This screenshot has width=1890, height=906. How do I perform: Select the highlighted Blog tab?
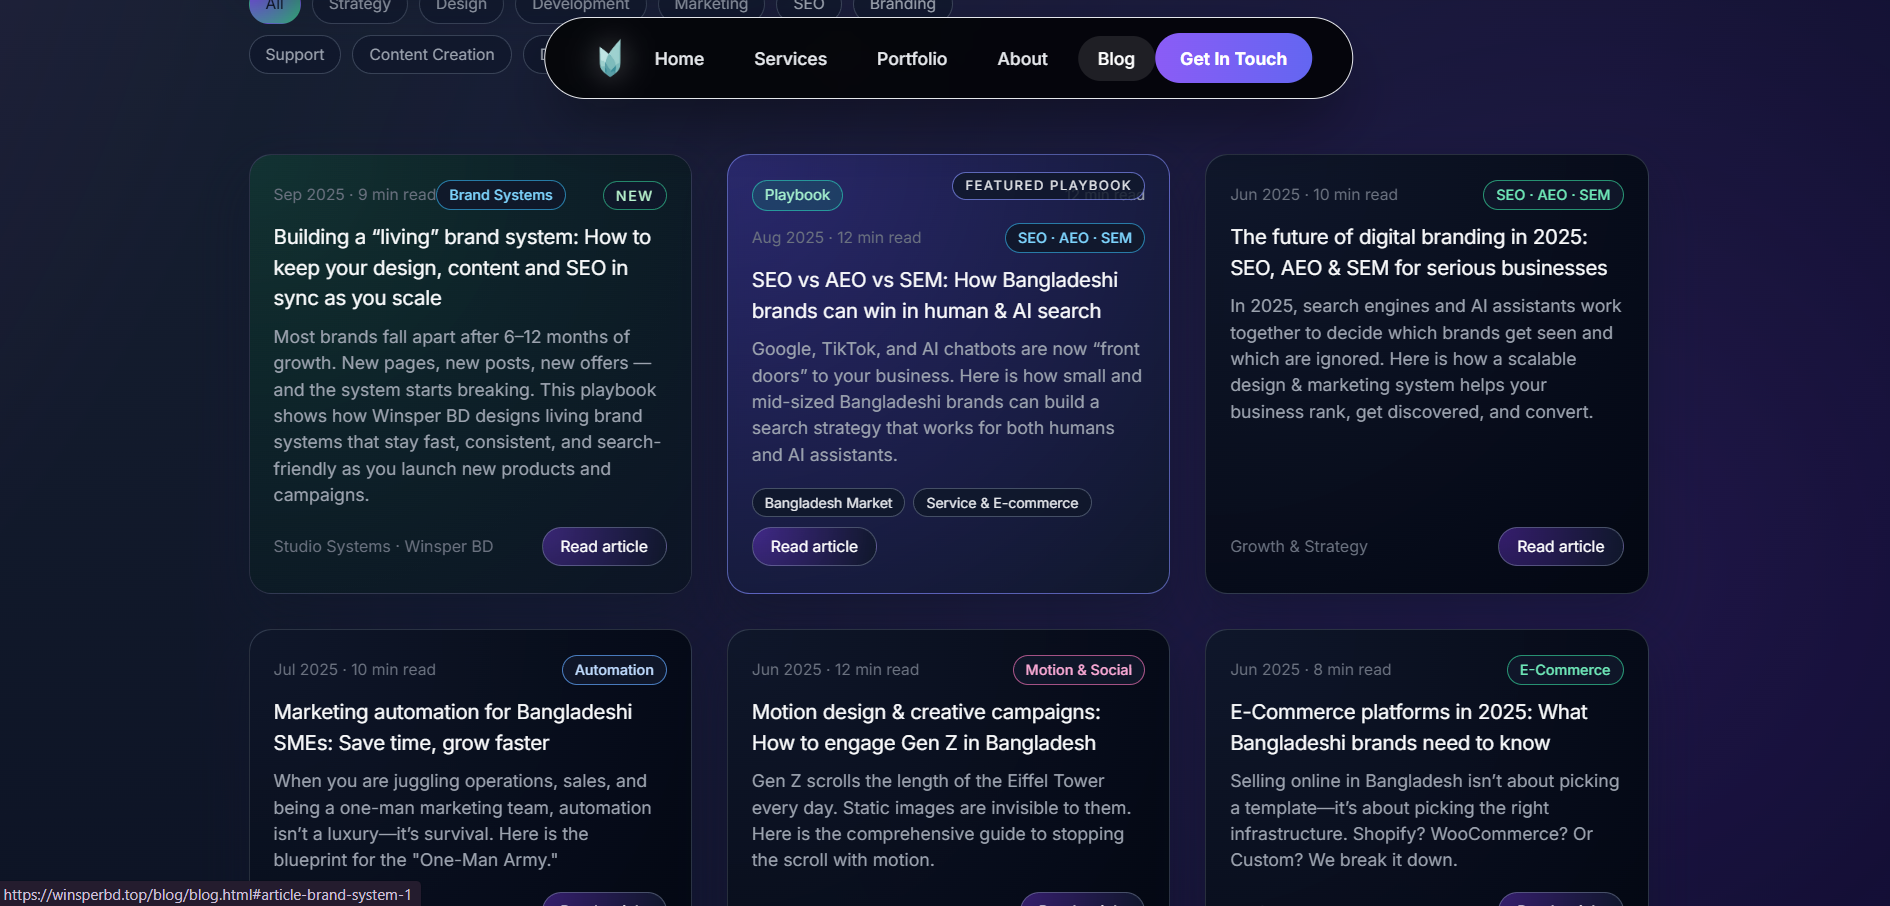click(x=1115, y=58)
